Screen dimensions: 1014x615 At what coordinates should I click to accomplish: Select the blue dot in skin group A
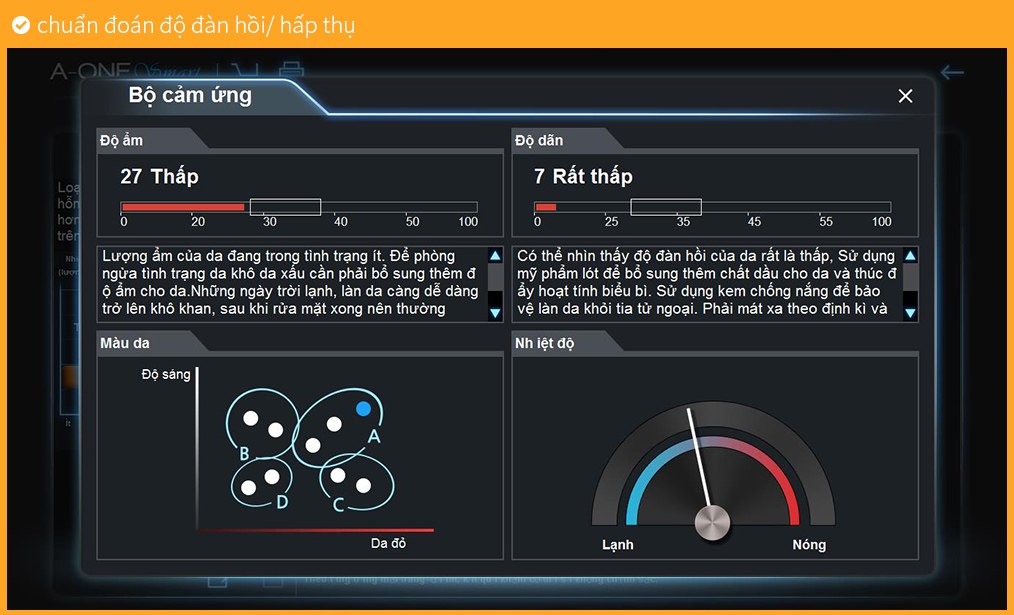(364, 408)
